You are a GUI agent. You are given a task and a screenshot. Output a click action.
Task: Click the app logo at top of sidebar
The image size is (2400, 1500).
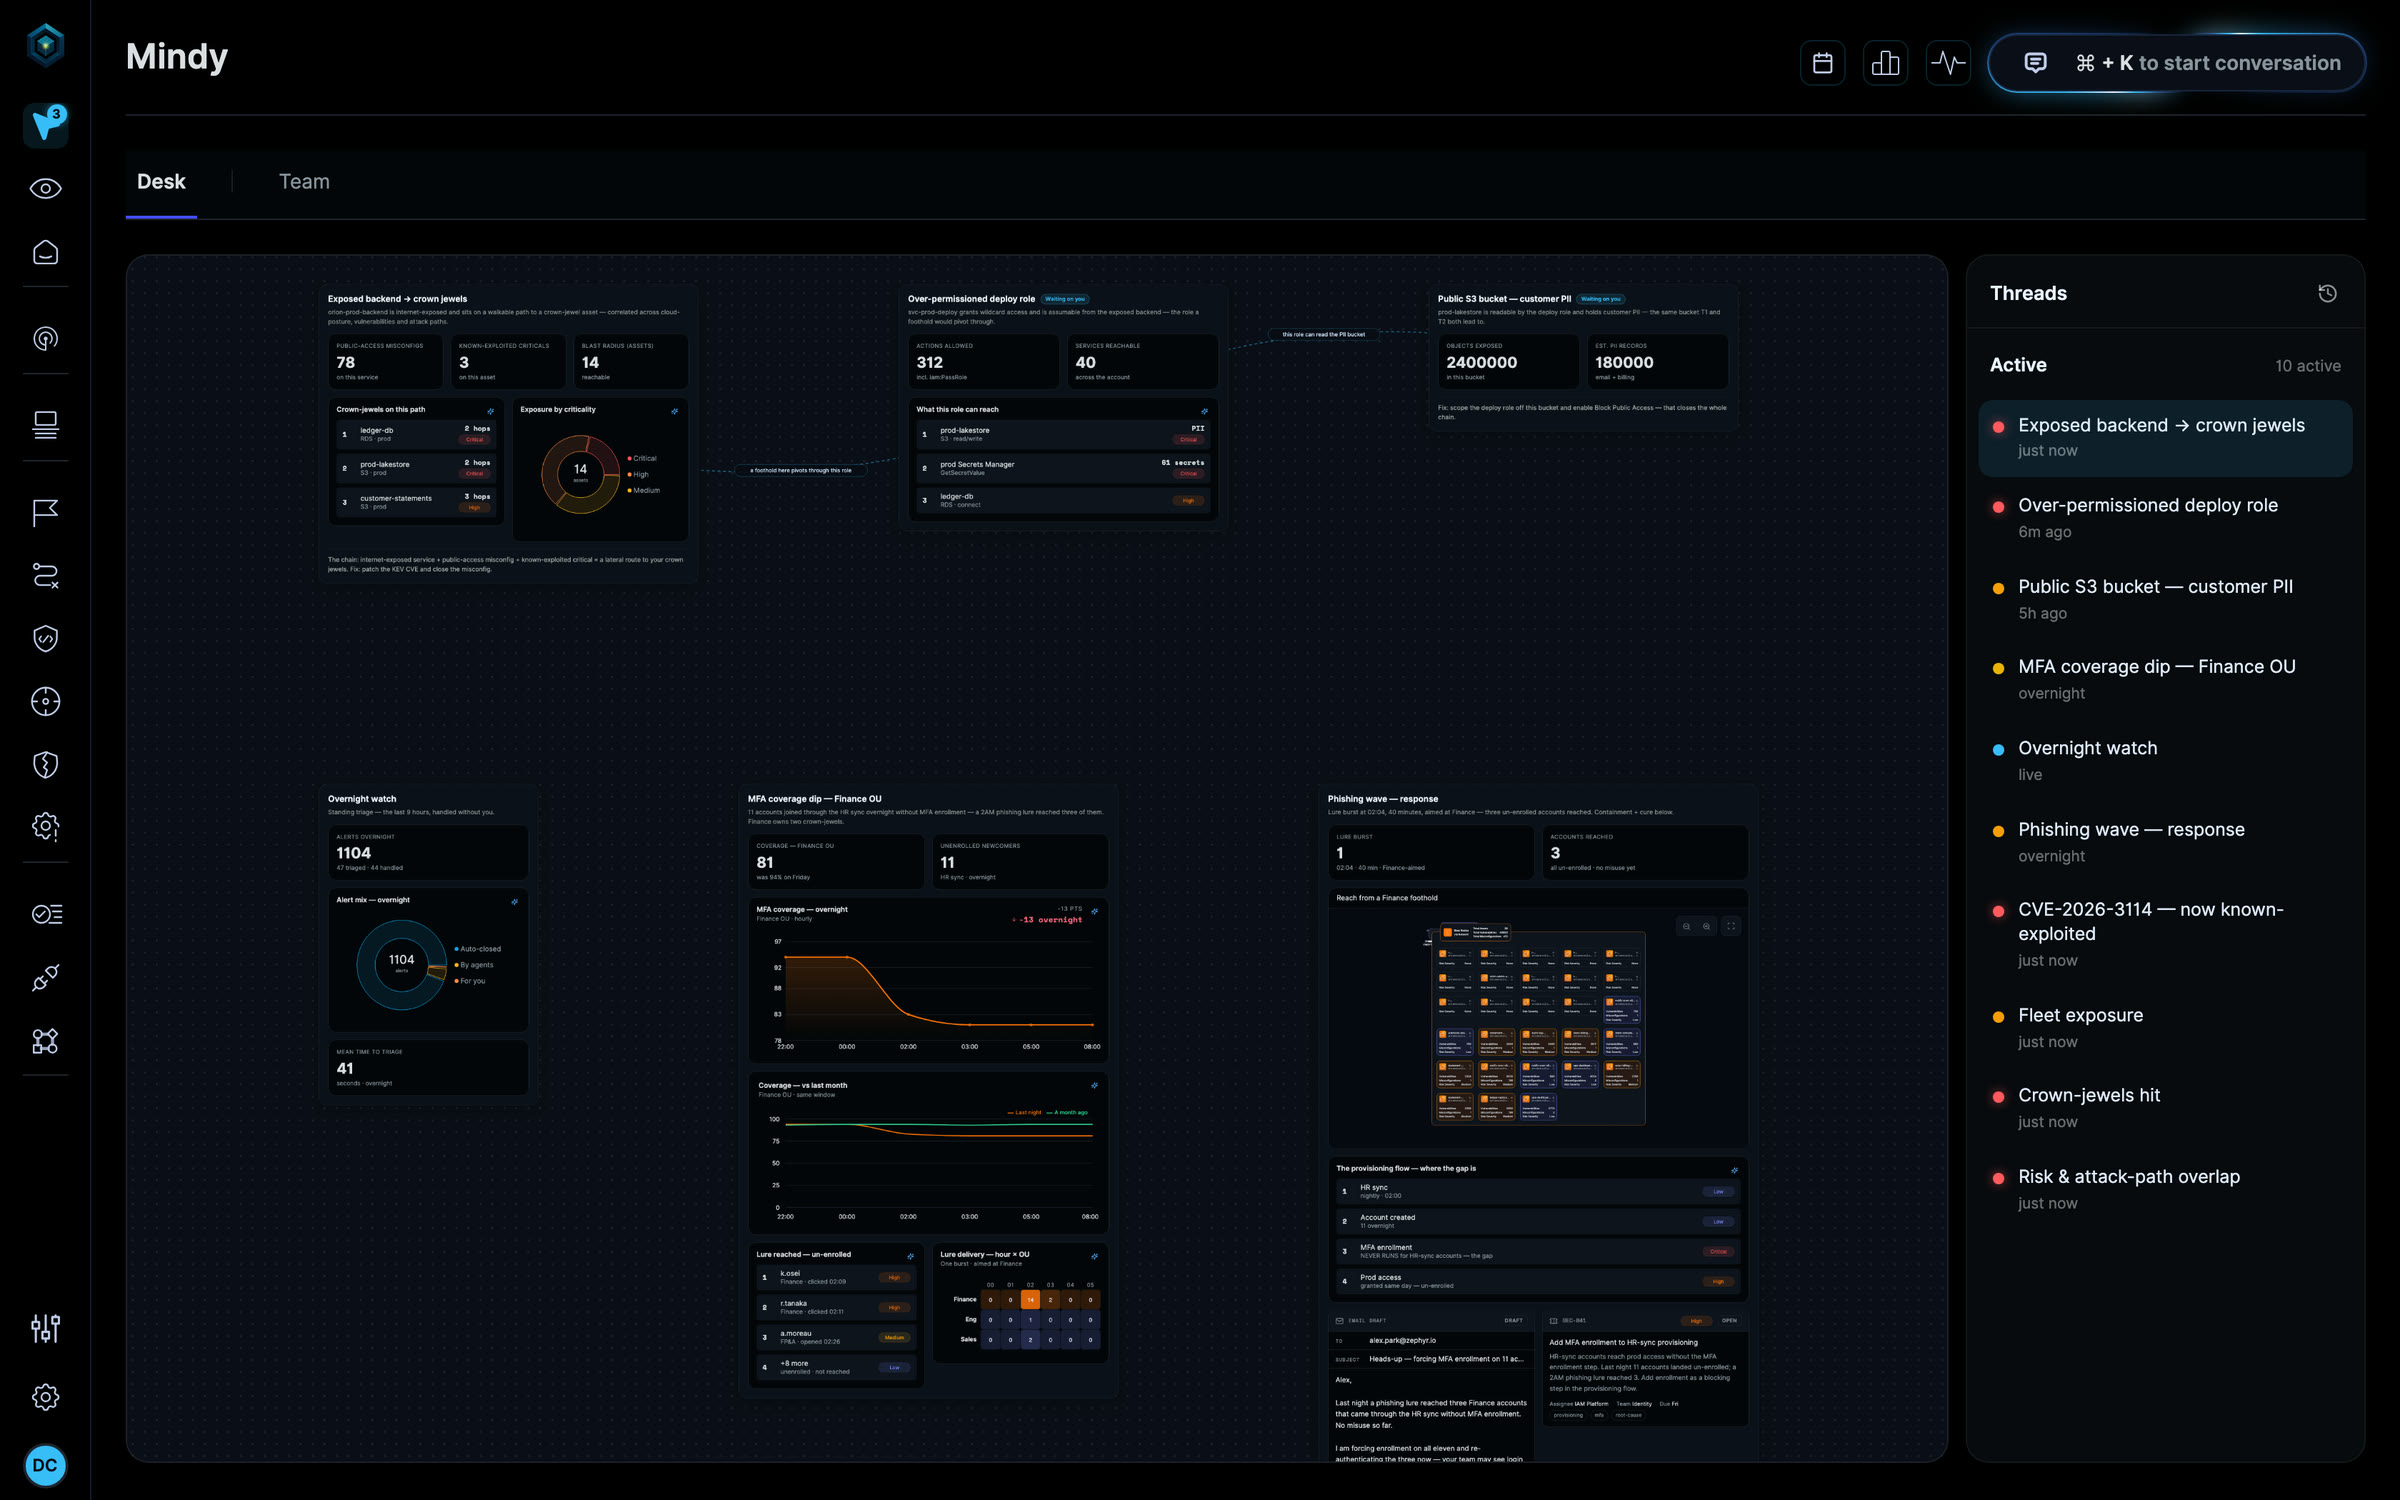click(x=45, y=44)
